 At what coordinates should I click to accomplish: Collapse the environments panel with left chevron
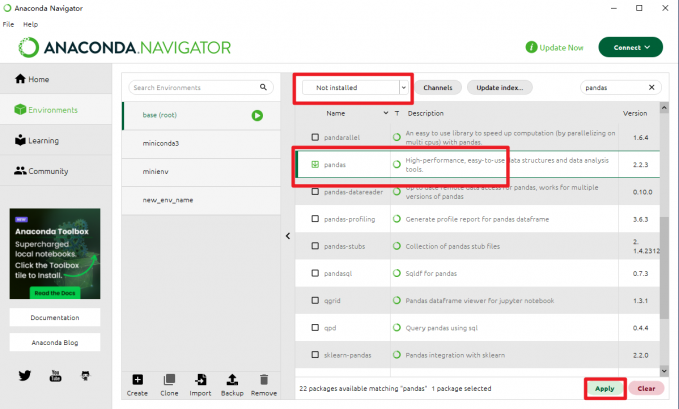coord(288,236)
